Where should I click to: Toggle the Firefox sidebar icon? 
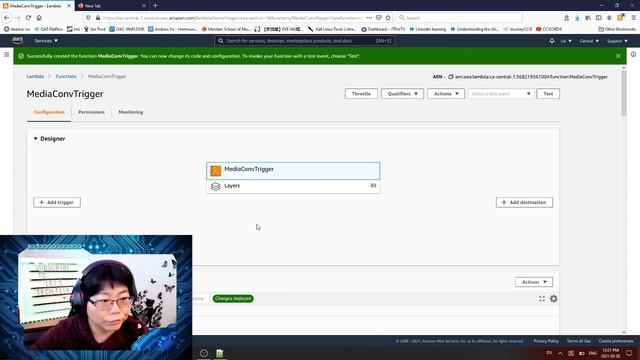(598, 18)
